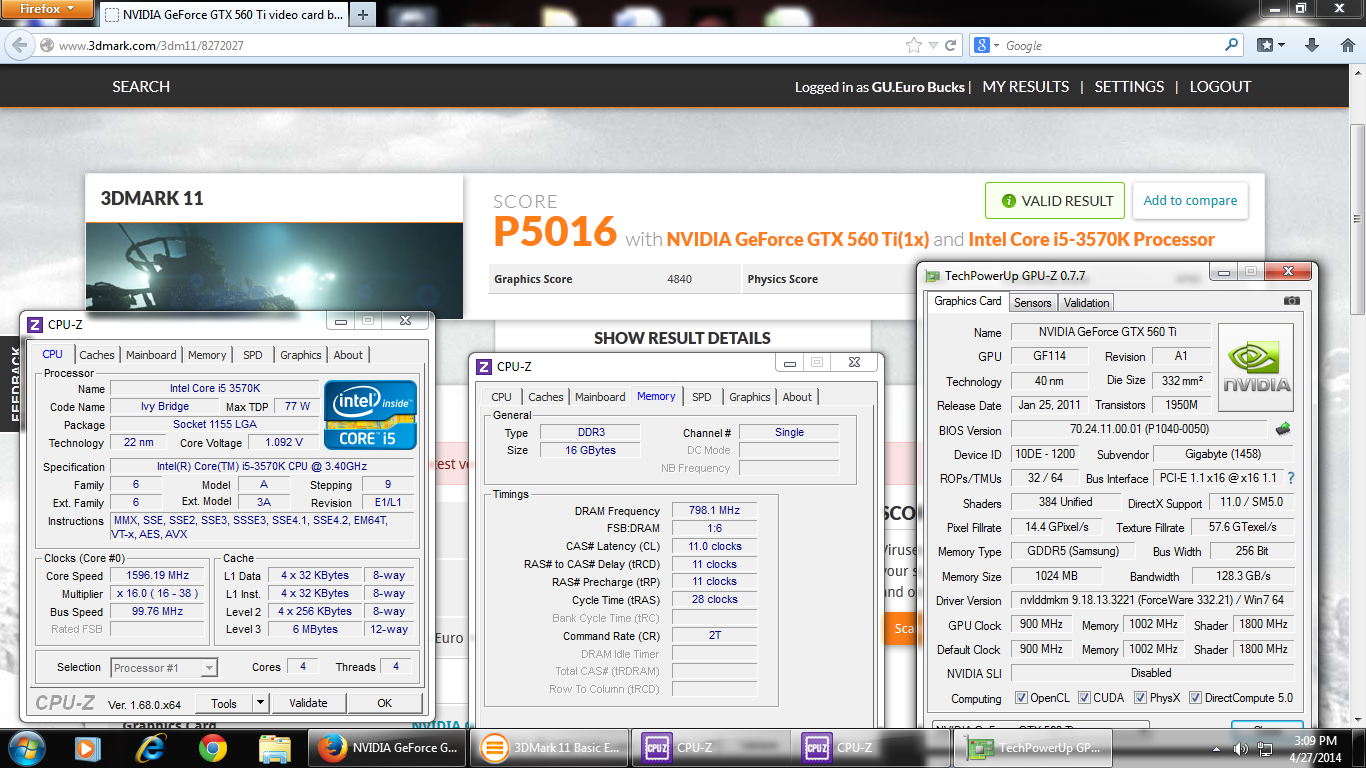Click the Bus Interface question mark icon
Viewport: 1366px width, 769px height.
[1291, 478]
